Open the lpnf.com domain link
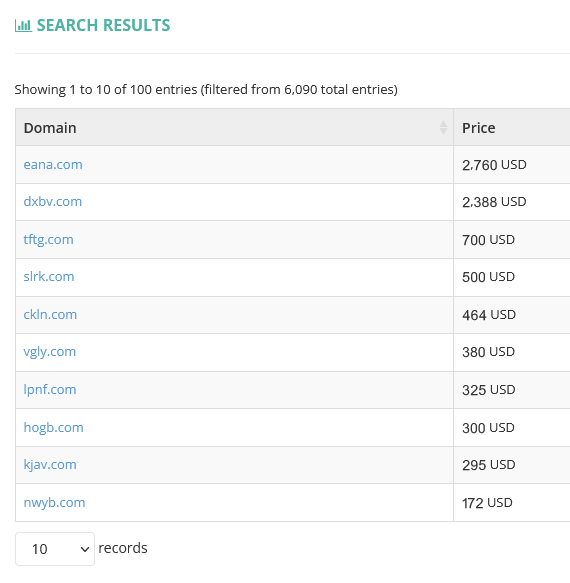The height and width of the screenshot is (583, 570). click(x=50, y=390)
